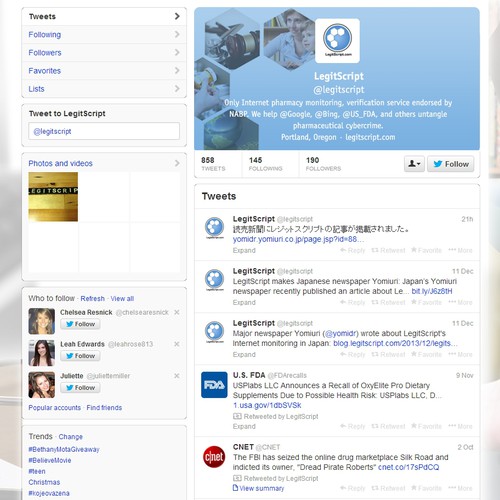Screen dimensions: 500x500
Task: Click the U.S. FDA avatar icon
Action: pos(214,385)
